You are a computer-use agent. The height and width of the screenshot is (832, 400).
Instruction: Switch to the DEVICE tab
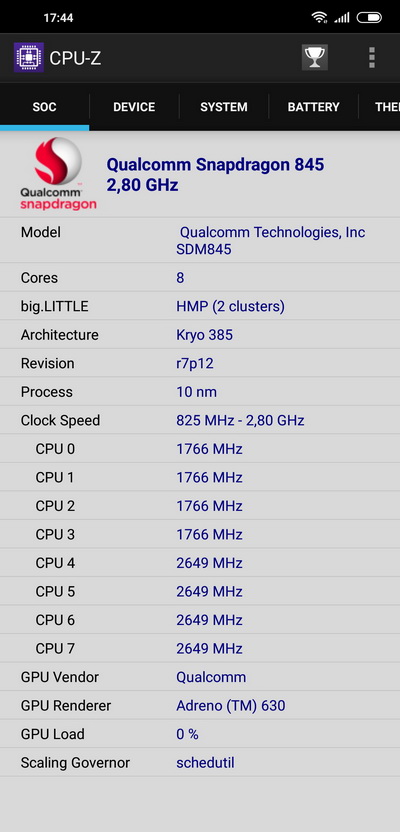click(x=134, y=107)
